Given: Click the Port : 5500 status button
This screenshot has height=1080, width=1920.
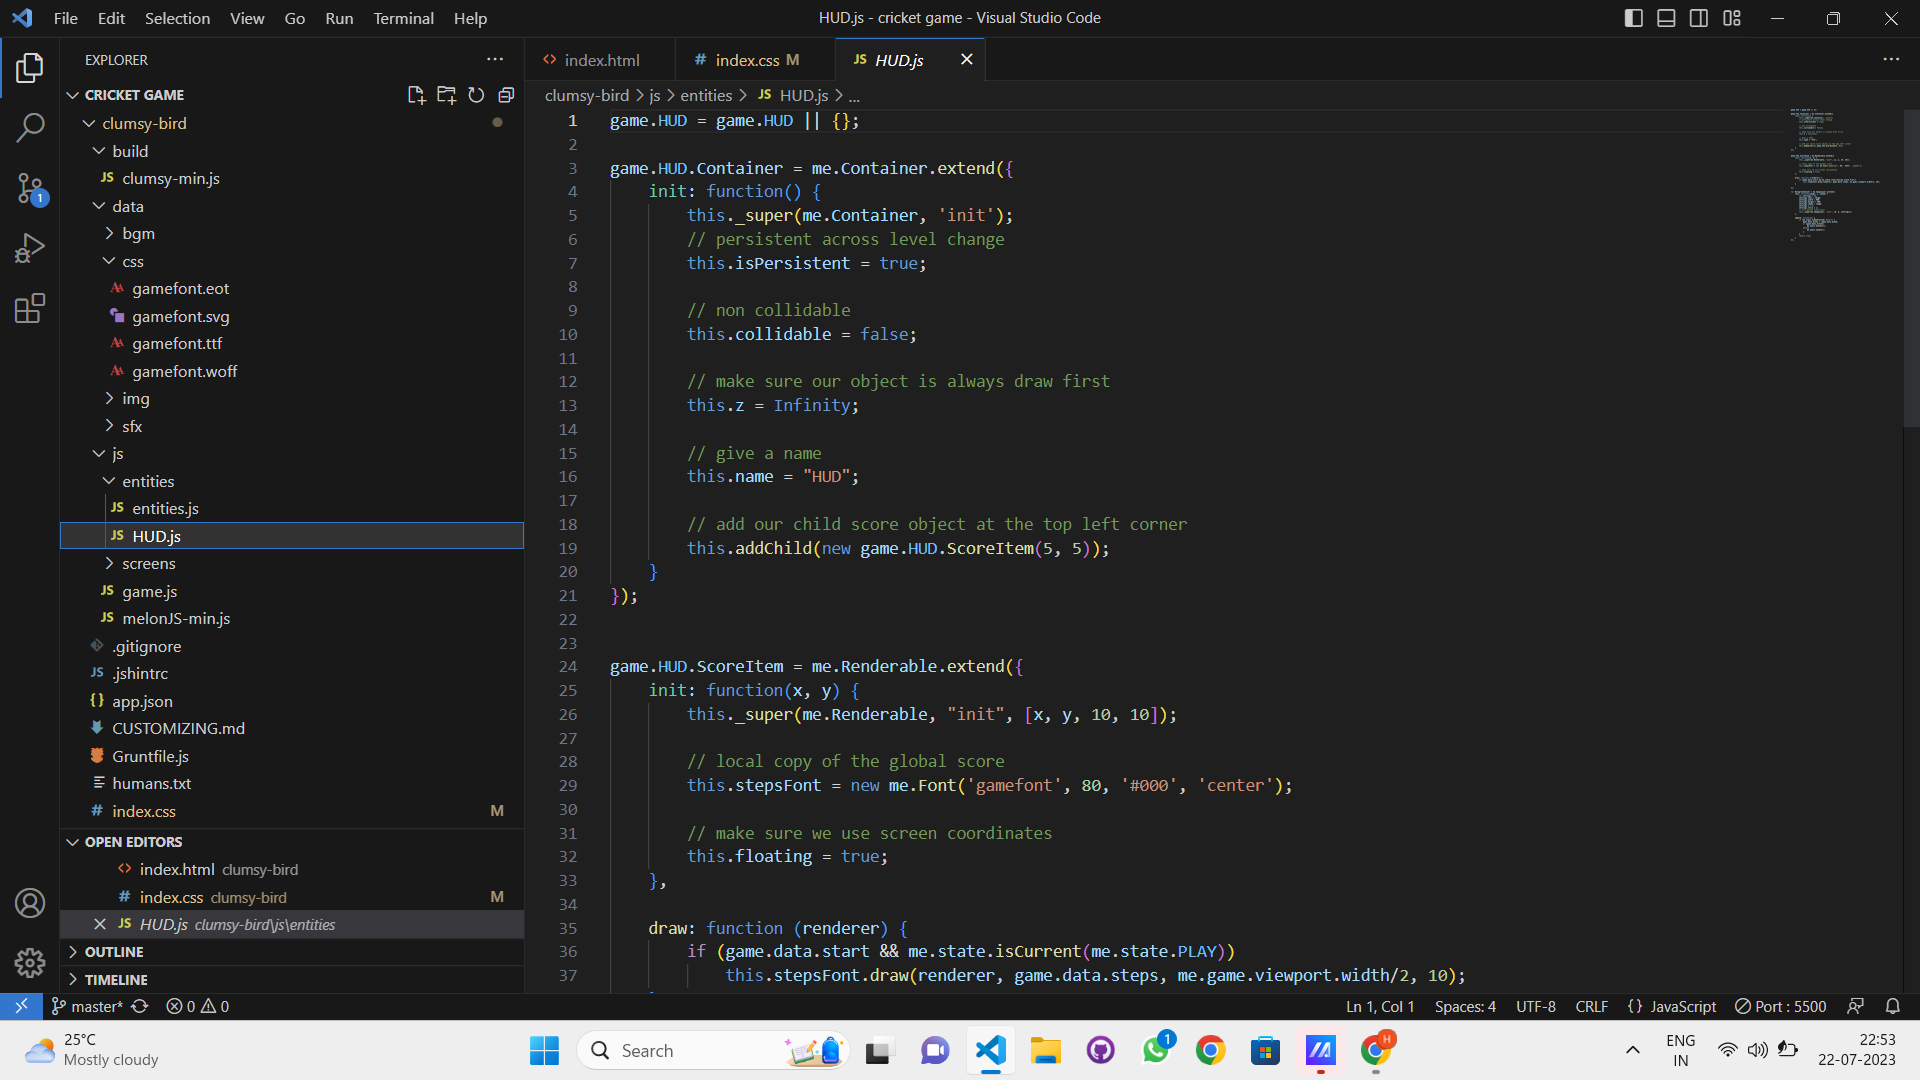Looking at the screenshot, I should tap(1780, 1006).
